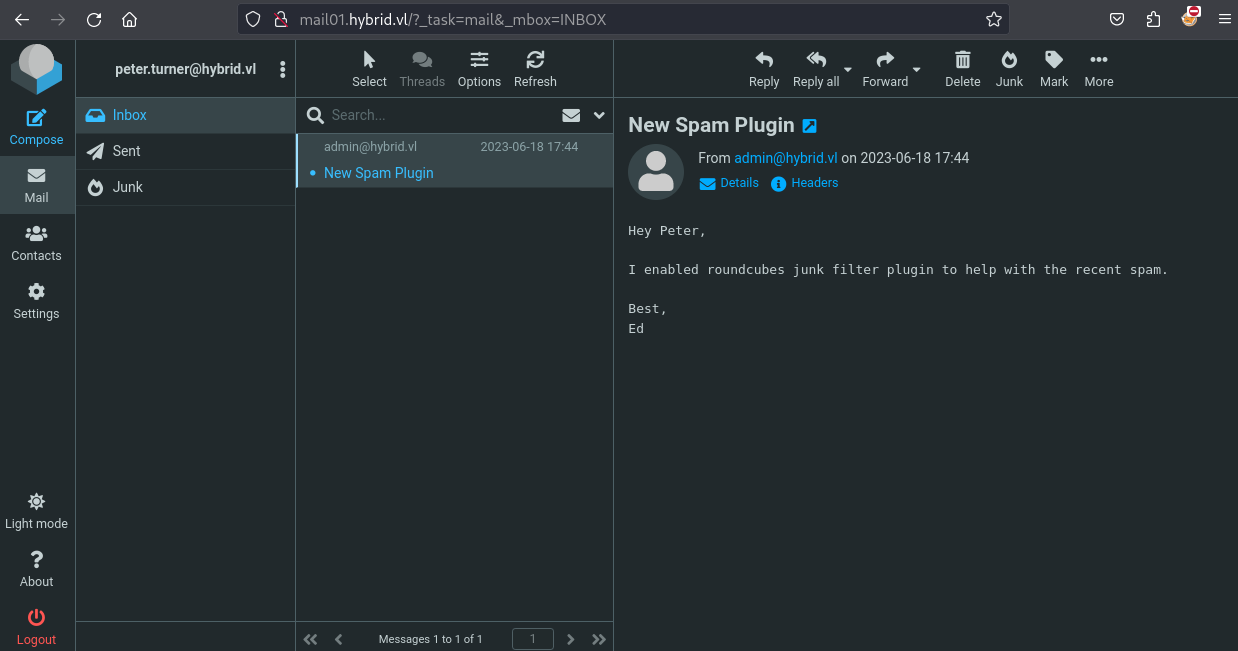Open the folder actions three-dot menu
Viewport: 1238px width, 651px height.
click(x=283, y=69)
